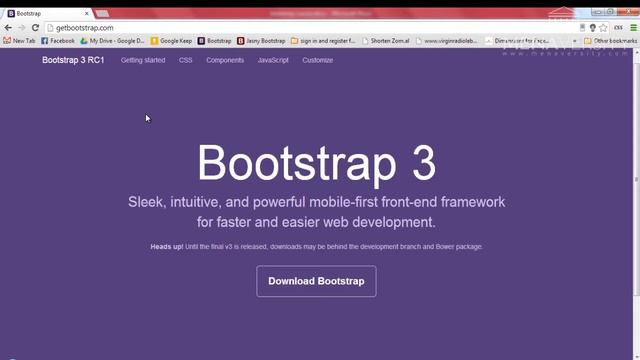Open the Shorten Zoom.al bookmark
This screenshot has width=640, height=360.
(386, 41)
